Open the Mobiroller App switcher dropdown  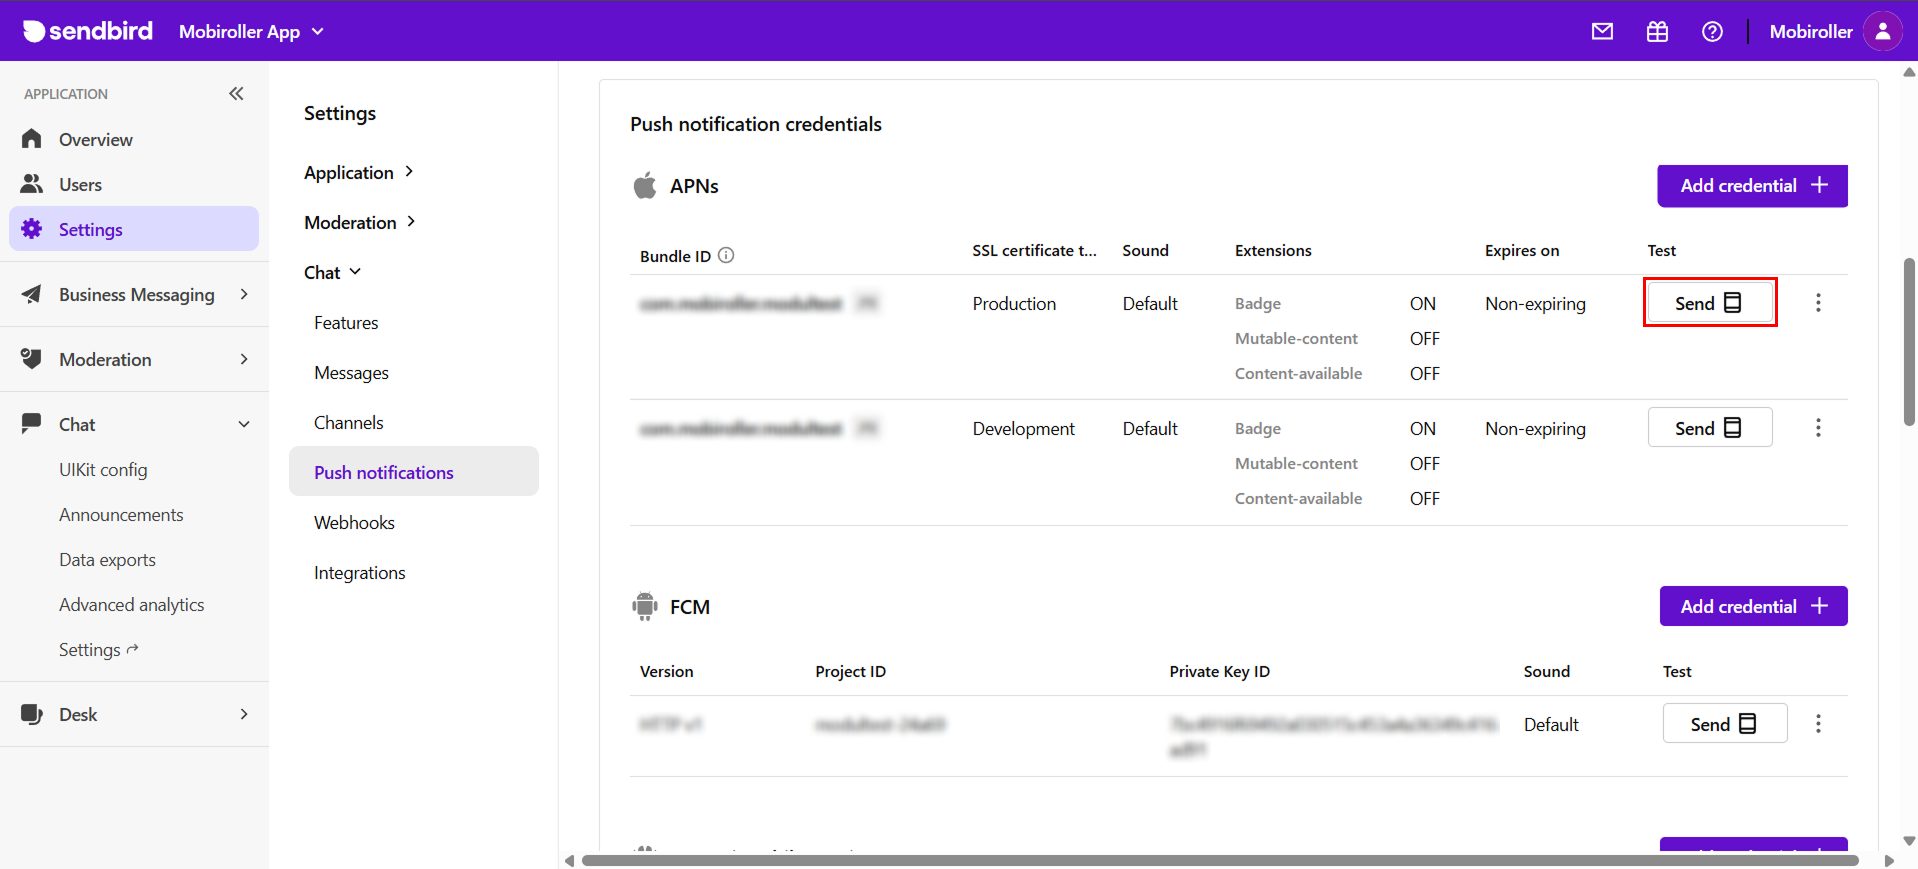coord(251,31)
